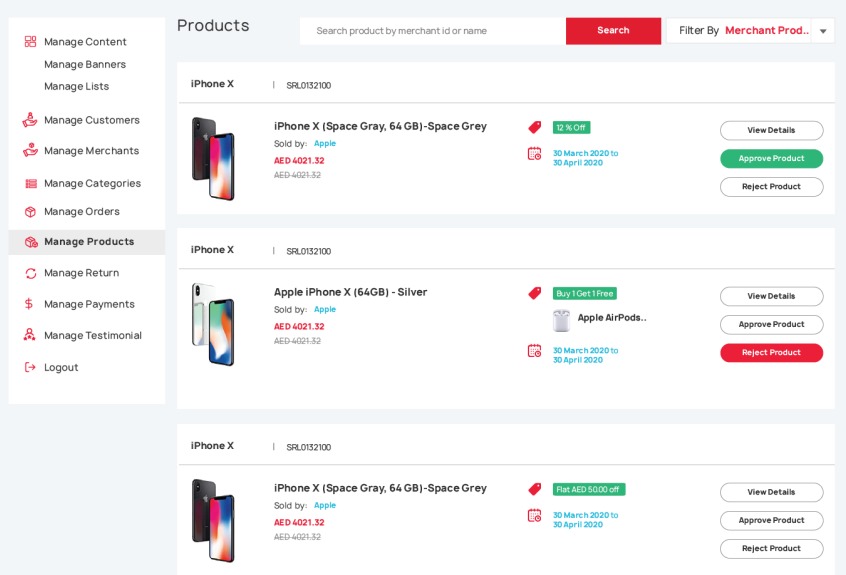
Task: Select Manage Products in sidebar
Action: pos(87,242)
